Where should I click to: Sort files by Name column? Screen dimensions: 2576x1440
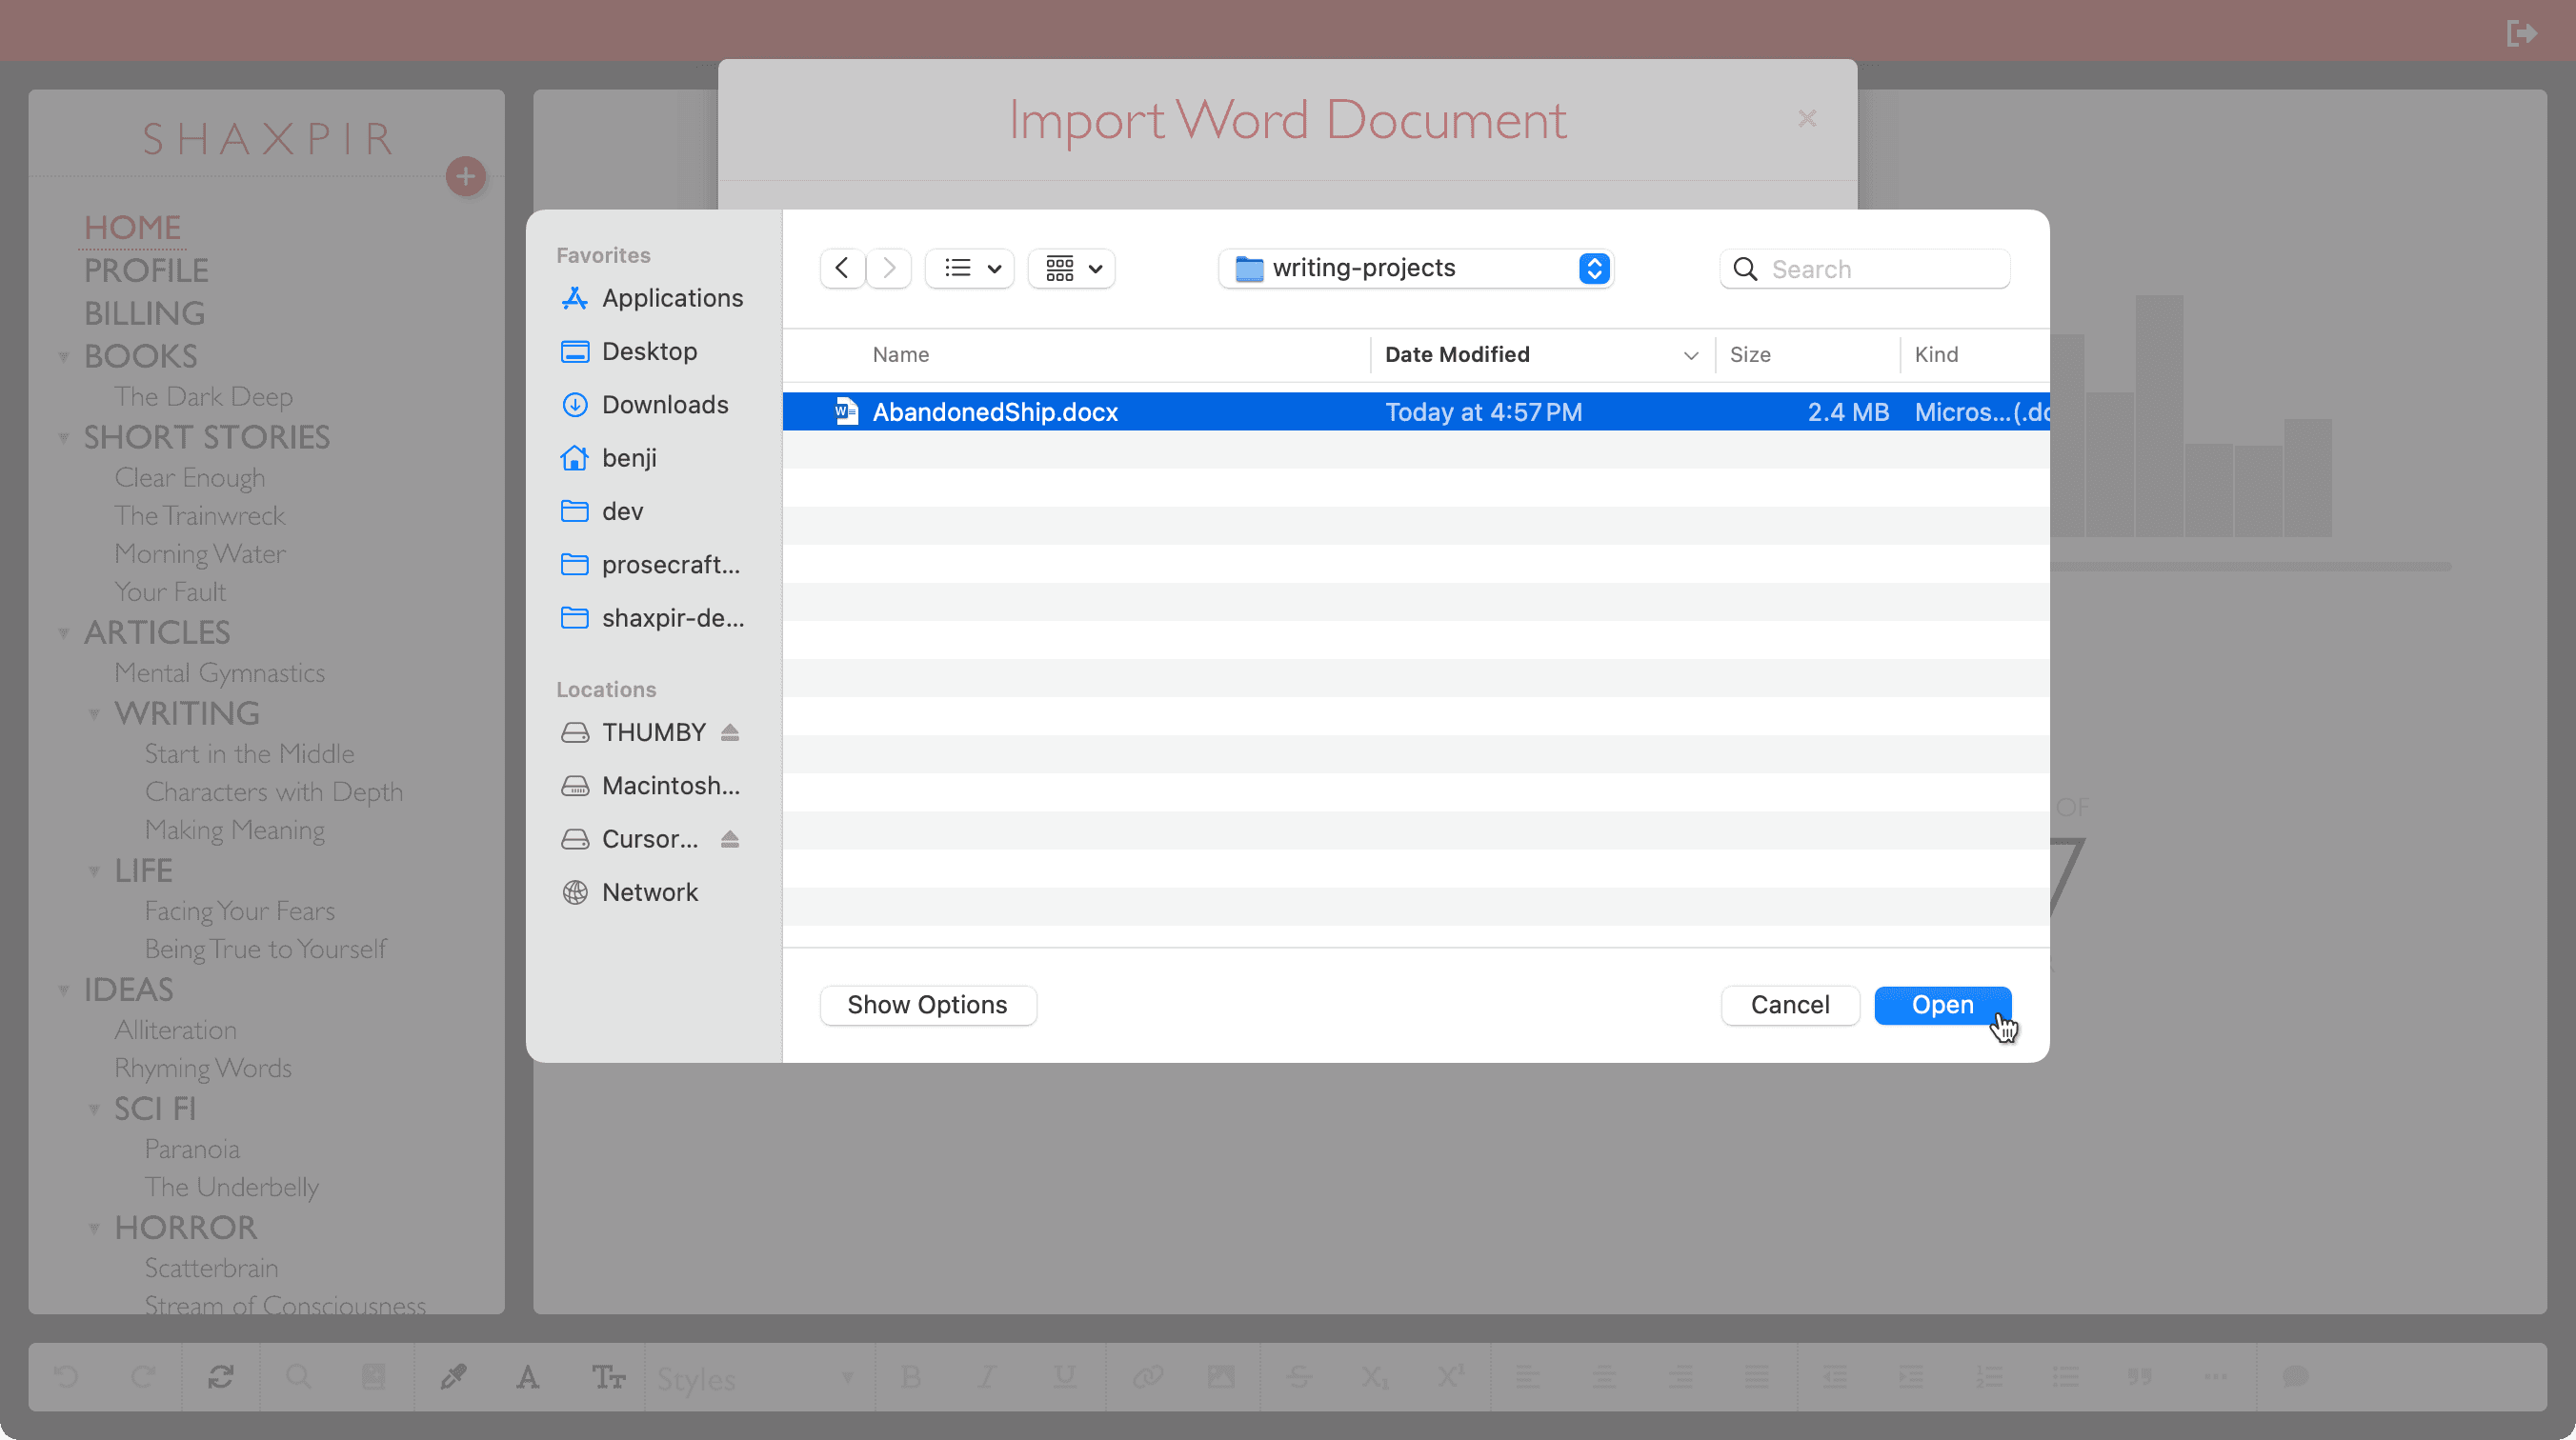(x=900, y=355)
